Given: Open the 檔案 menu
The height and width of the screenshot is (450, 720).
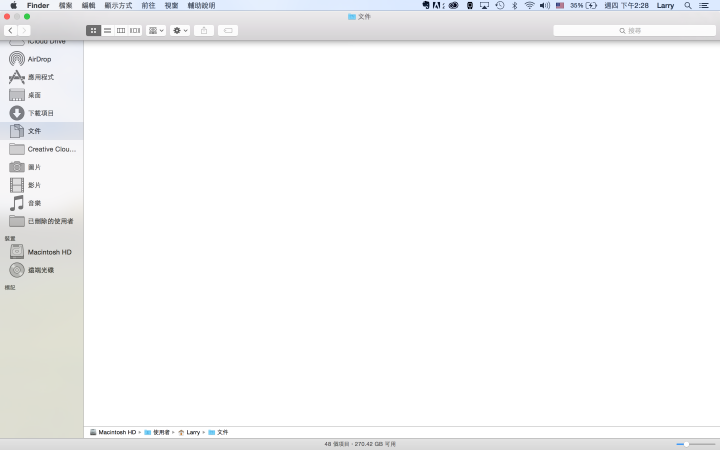Looking at the screenshot, I should click(x=66, y=6).
